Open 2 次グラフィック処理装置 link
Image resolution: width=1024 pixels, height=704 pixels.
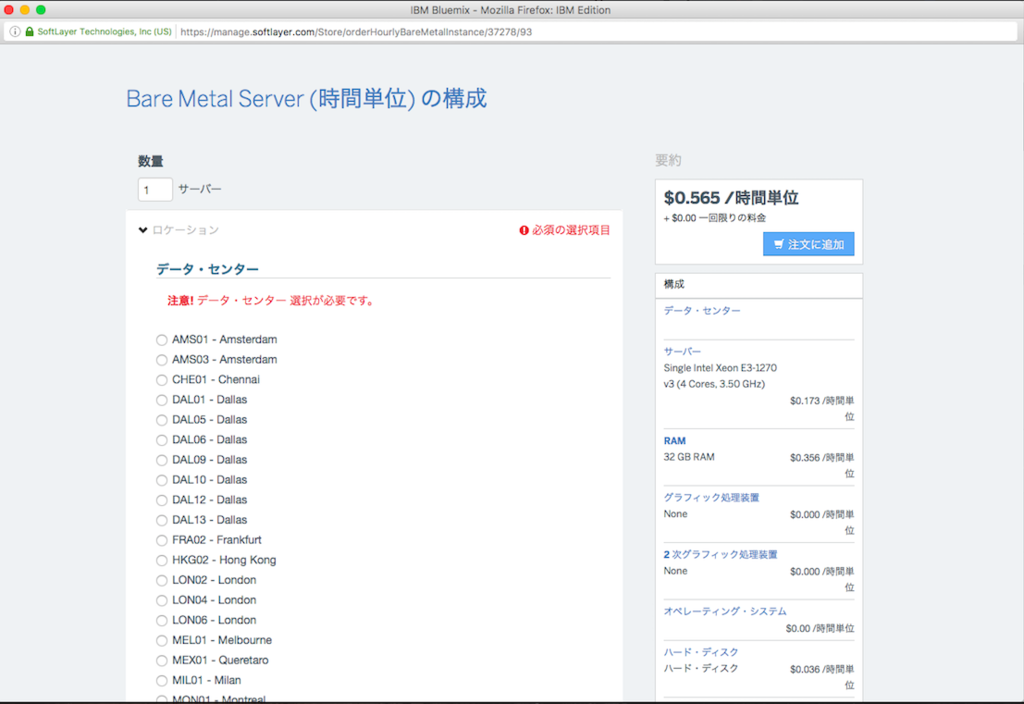[x=720, y=554]
